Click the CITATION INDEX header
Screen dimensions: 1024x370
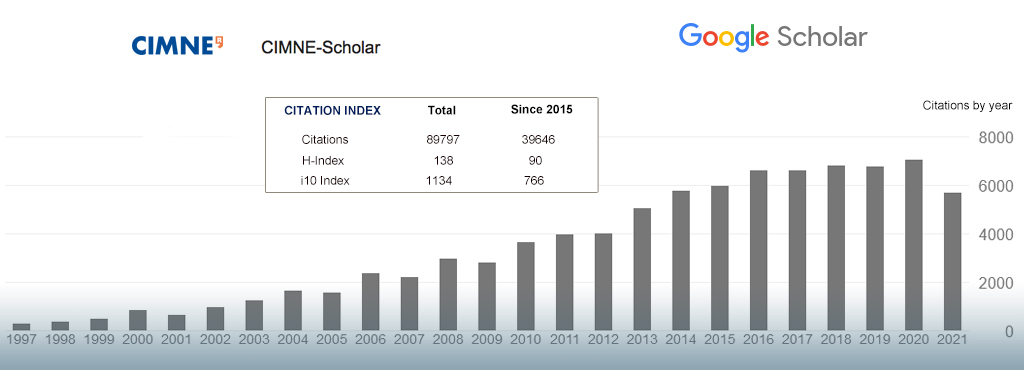[332, 111]
